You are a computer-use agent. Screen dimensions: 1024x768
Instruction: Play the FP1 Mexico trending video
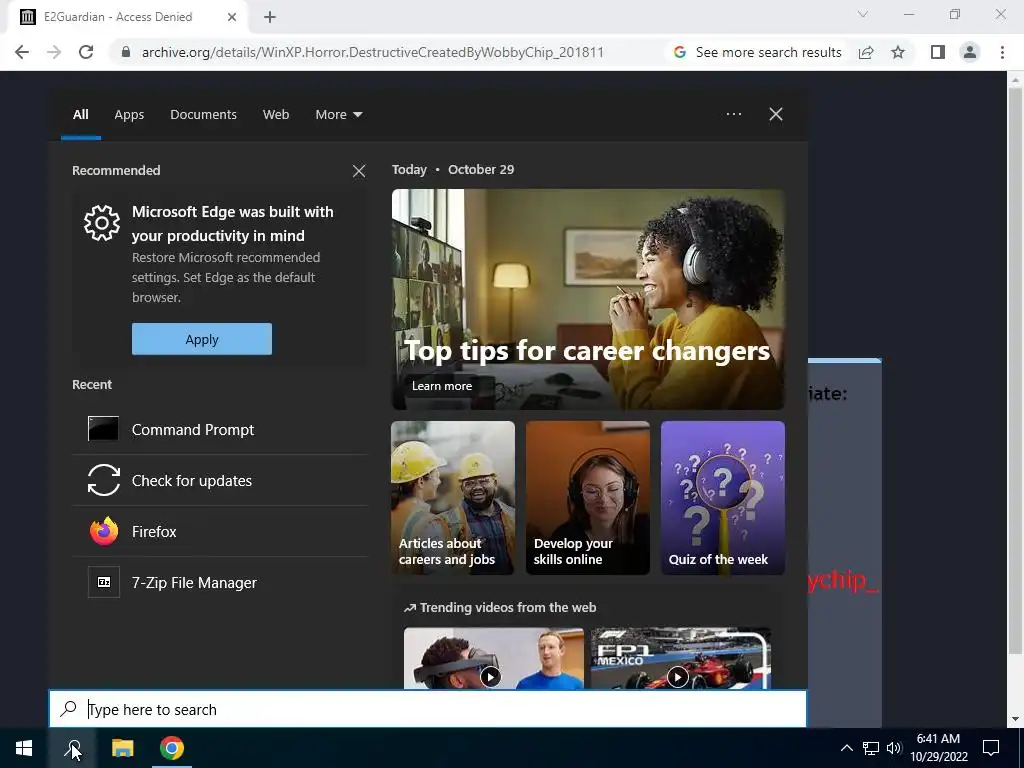[680, 658]
